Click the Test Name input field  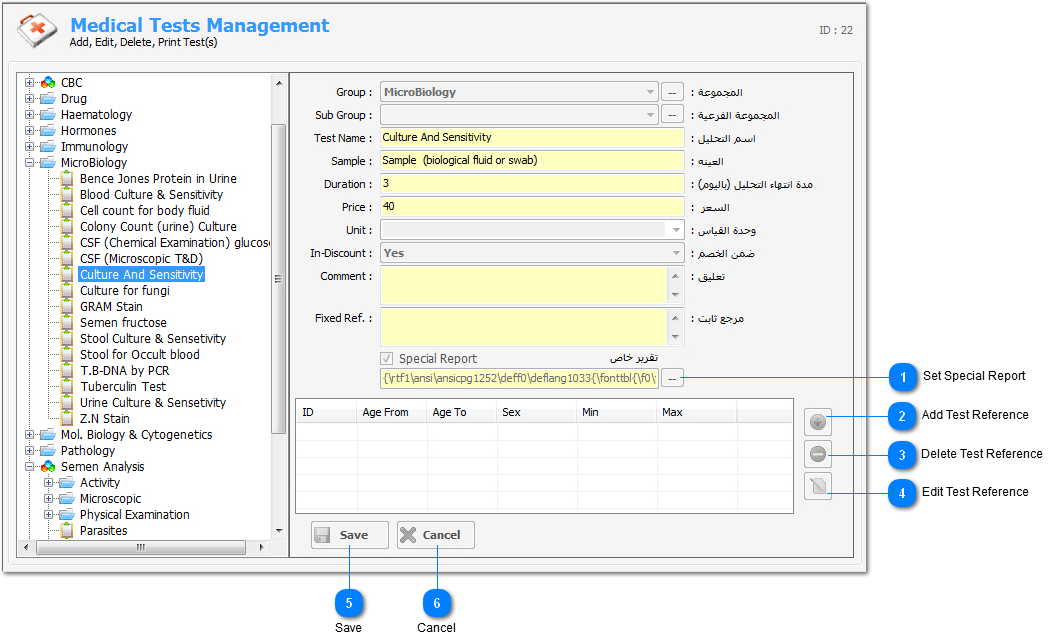point(532,138)
